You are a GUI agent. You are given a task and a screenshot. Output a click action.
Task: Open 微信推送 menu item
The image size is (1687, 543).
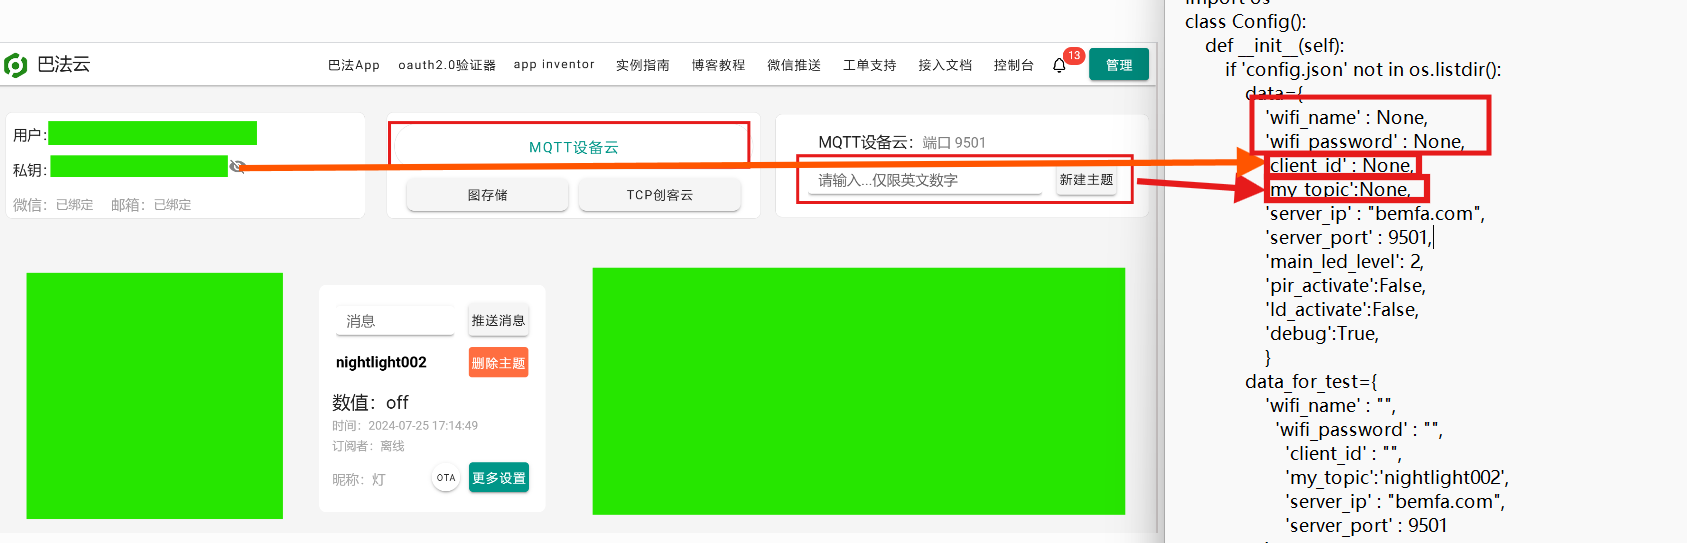[x=794, y=65]
